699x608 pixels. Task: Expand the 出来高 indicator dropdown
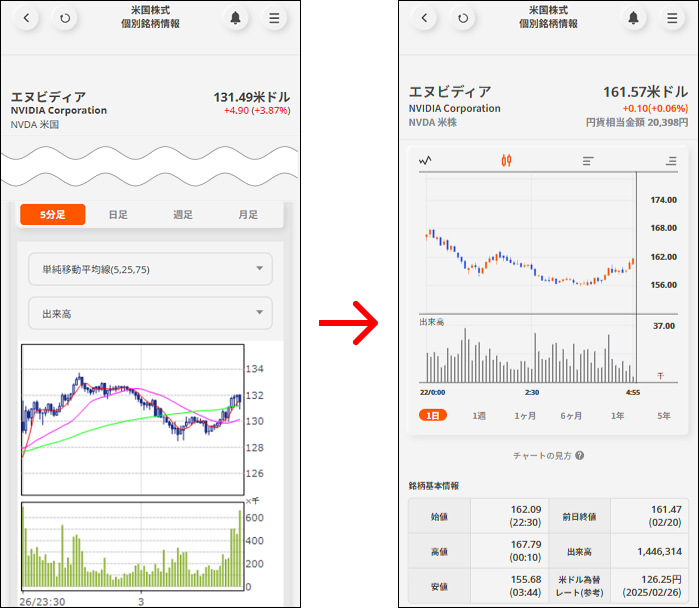coord(150,313)
